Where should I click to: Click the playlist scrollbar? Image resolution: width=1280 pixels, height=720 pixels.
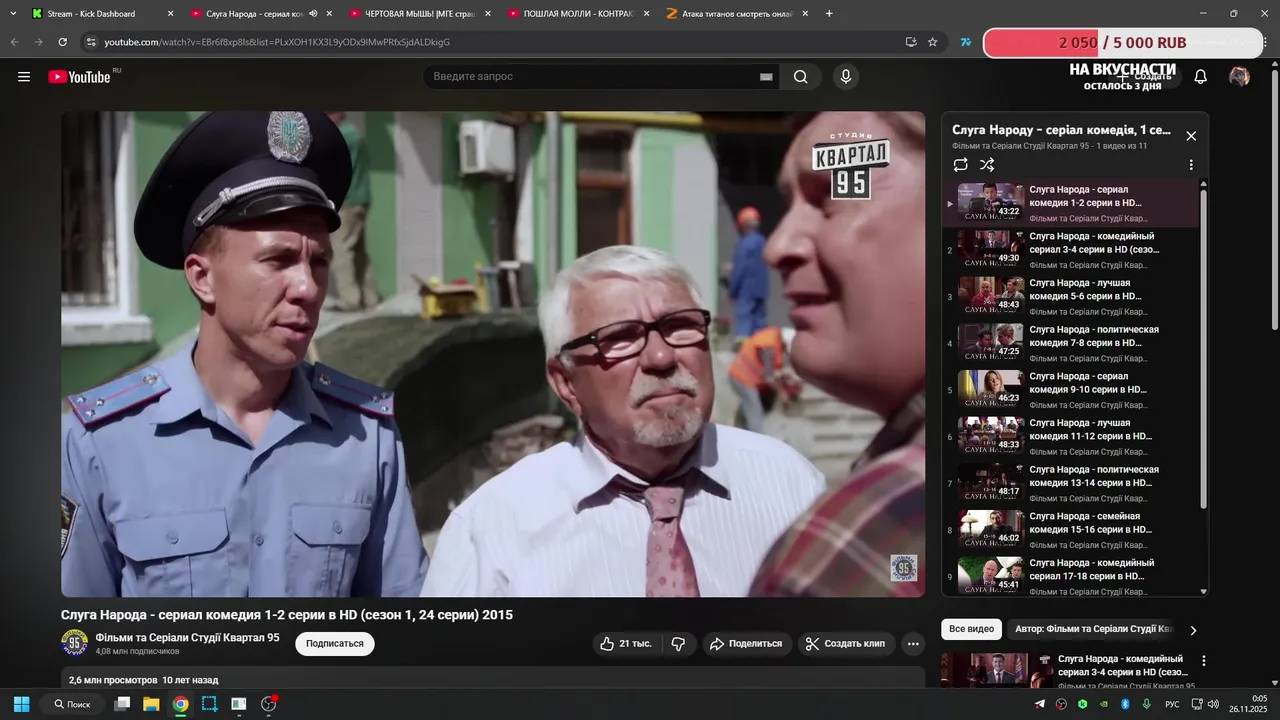[1203, 350]
